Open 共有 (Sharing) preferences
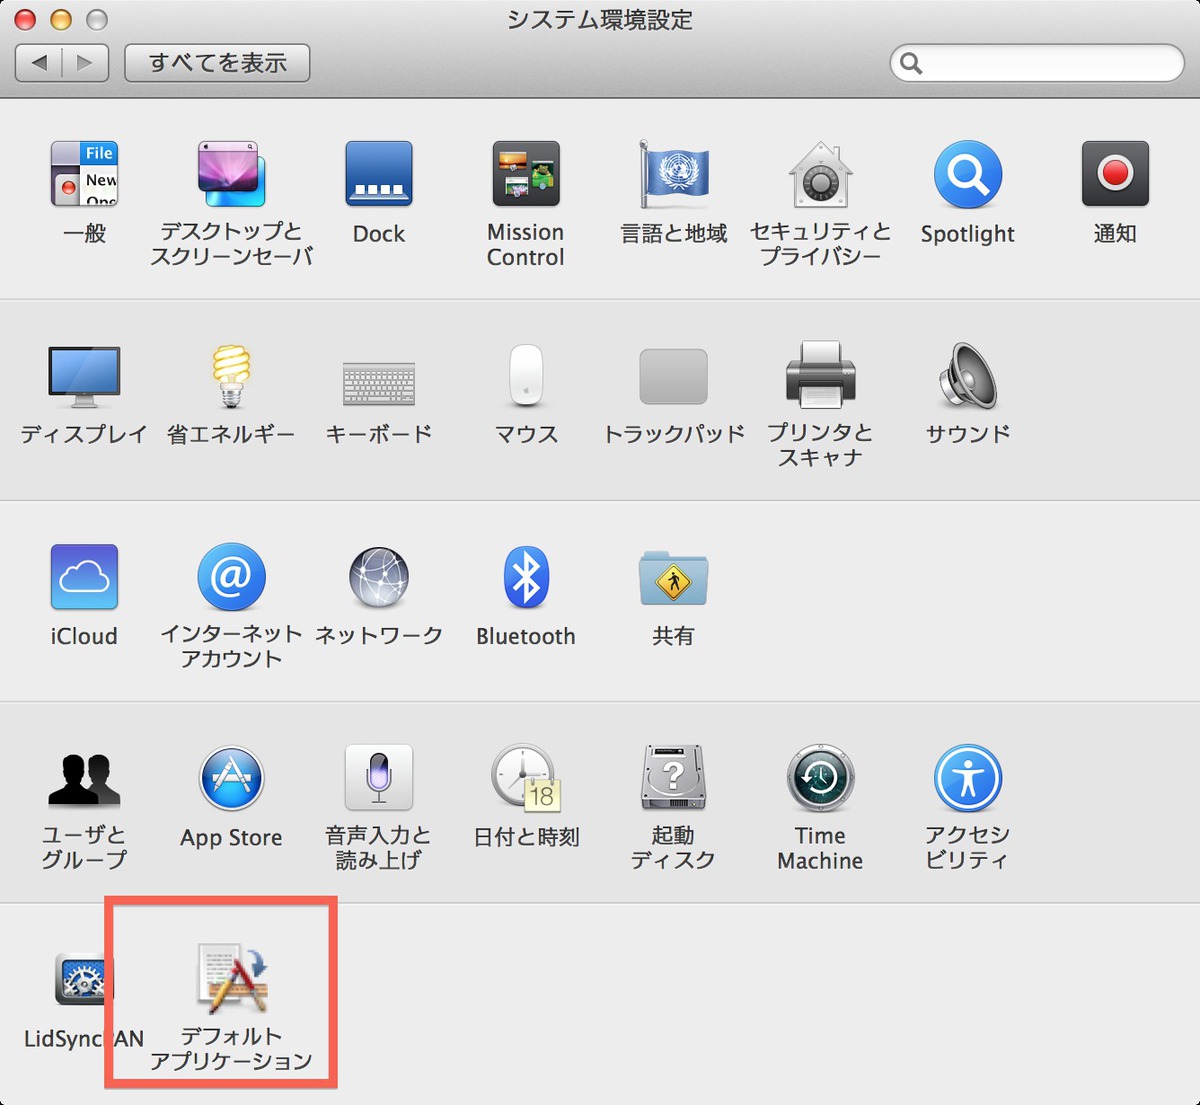The height and width of the screenshot is (1105, 1200). [673, 577]
